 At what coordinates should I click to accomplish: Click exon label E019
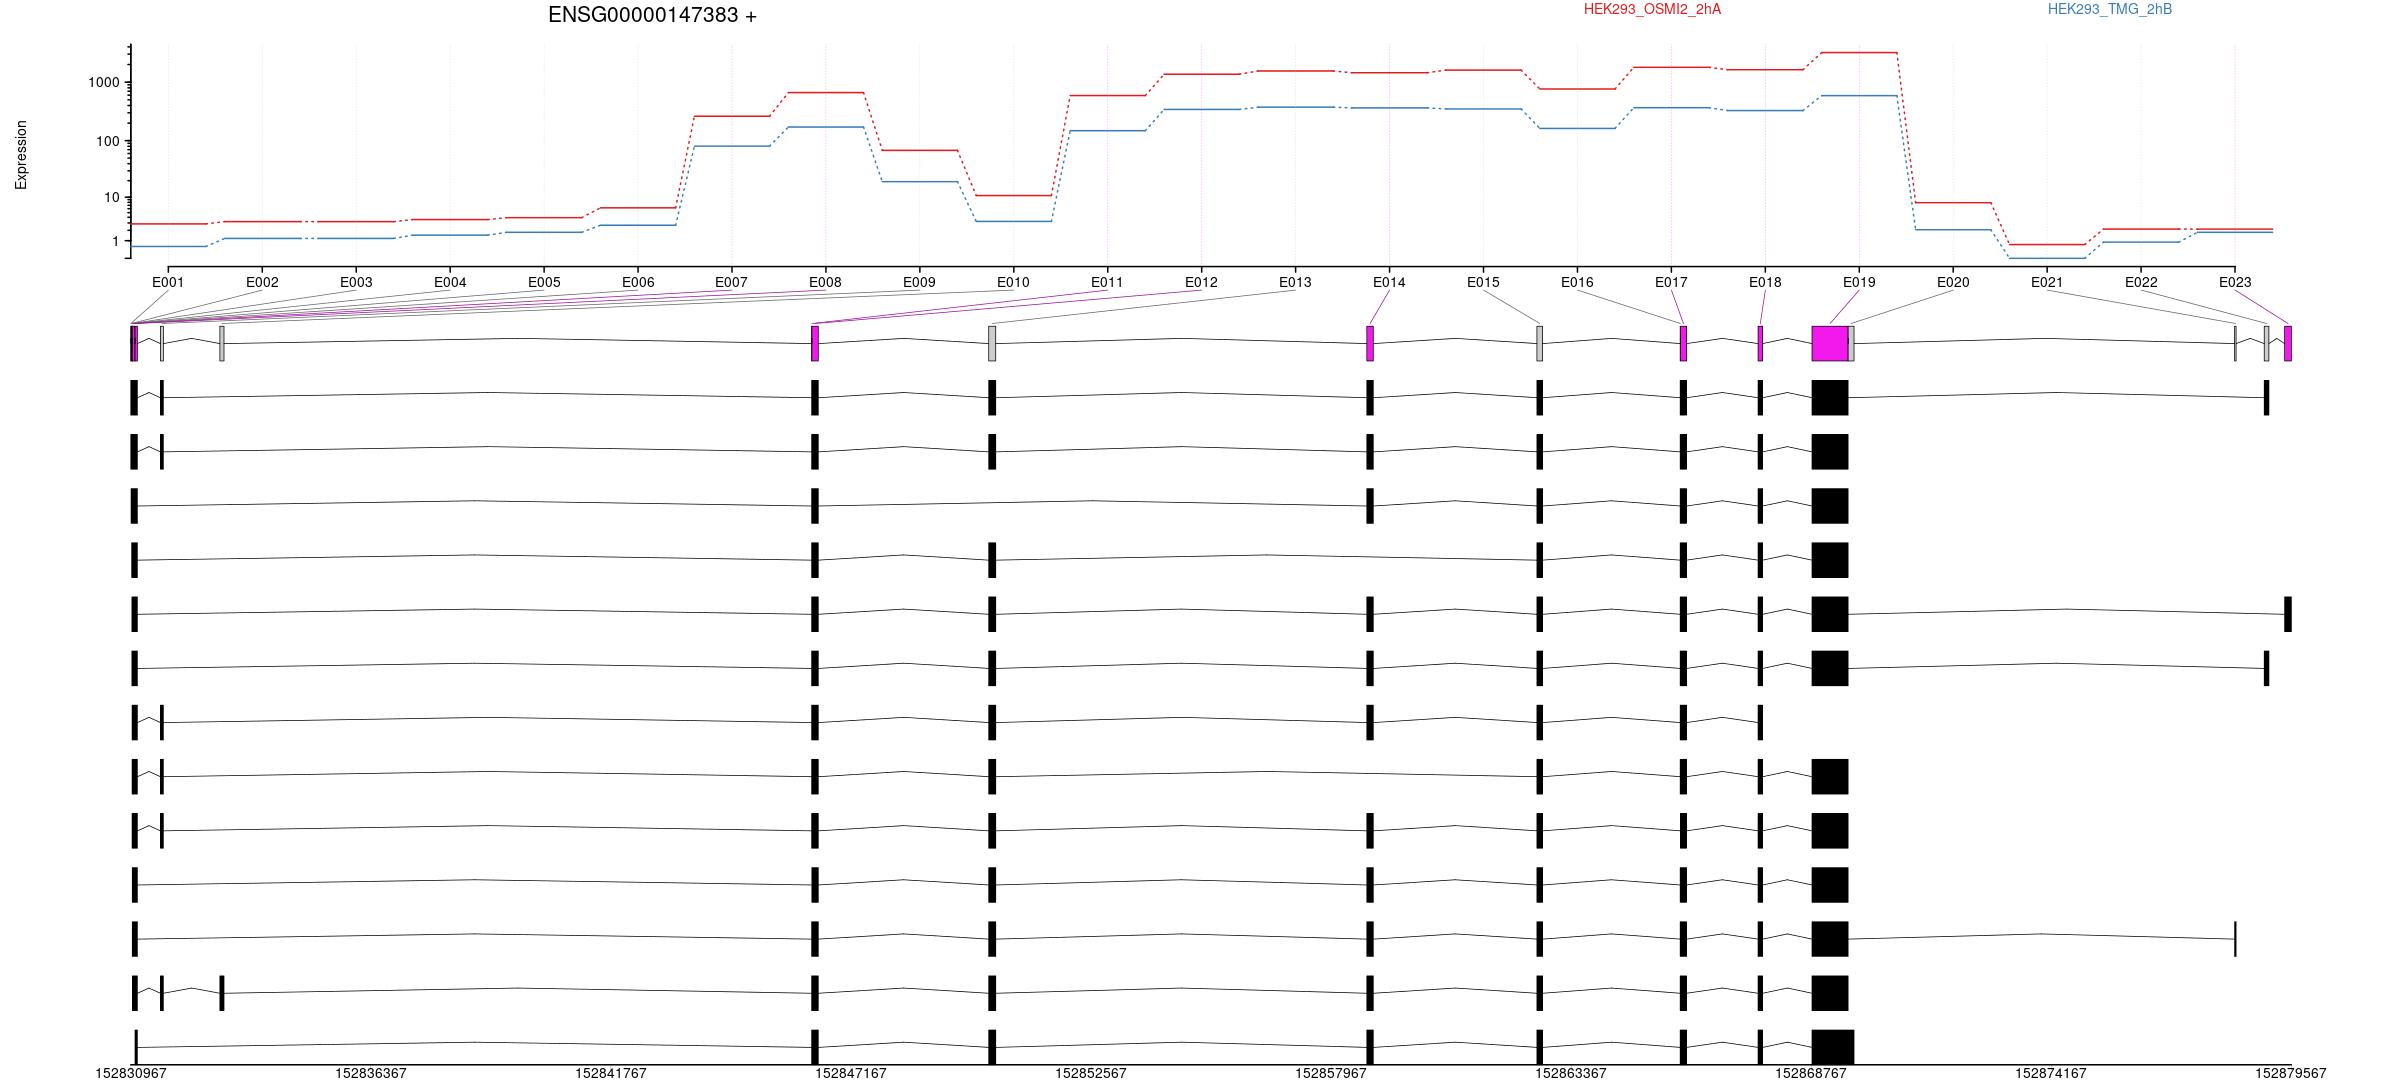click(x=1859, y=282)
